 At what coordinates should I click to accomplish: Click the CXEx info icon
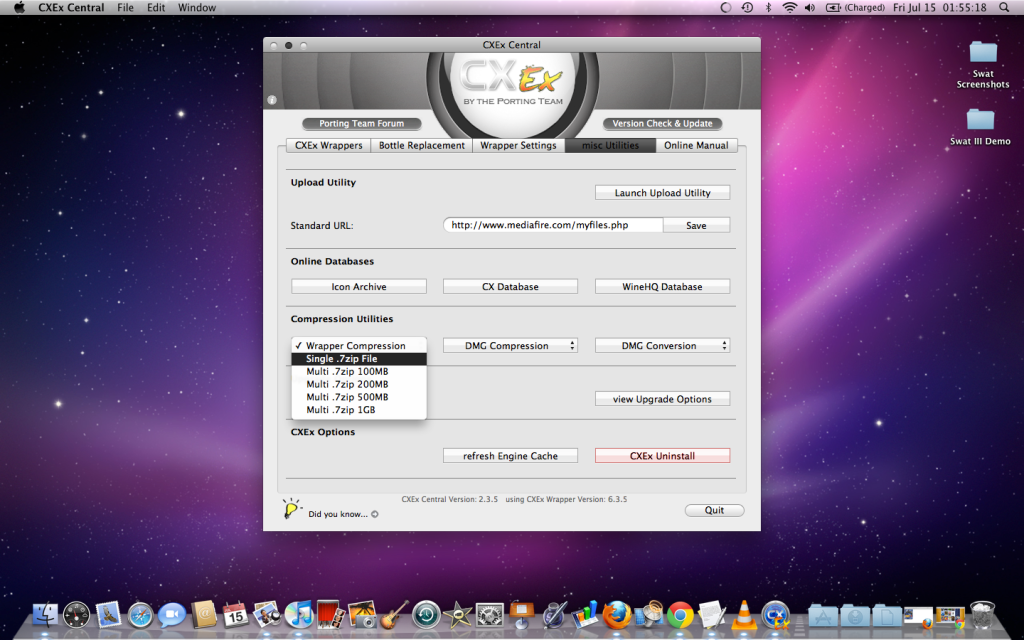click(272, 100)
